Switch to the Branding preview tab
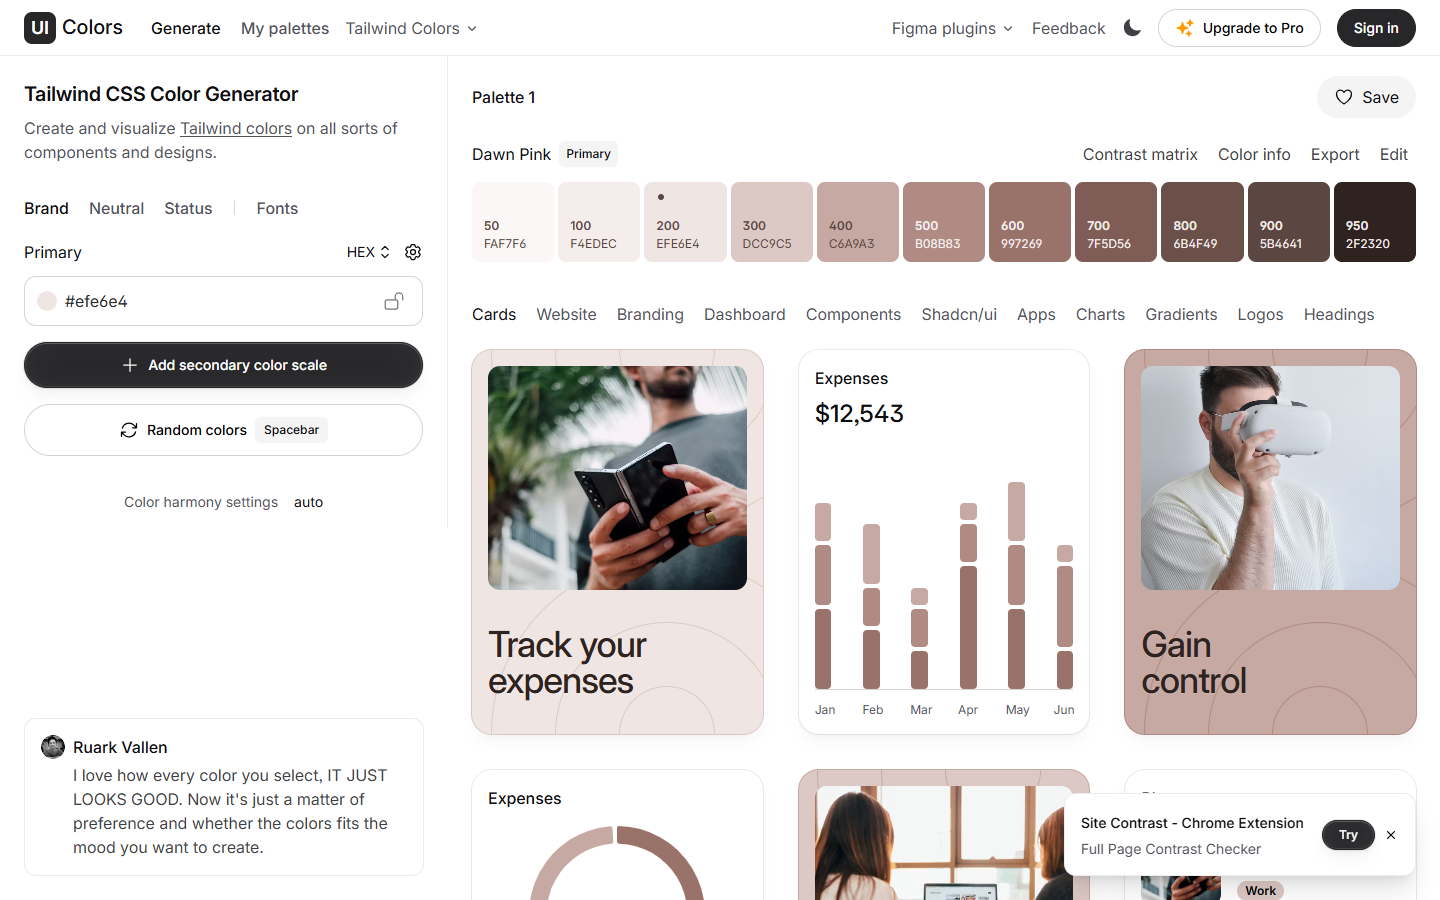 point(650,314)
